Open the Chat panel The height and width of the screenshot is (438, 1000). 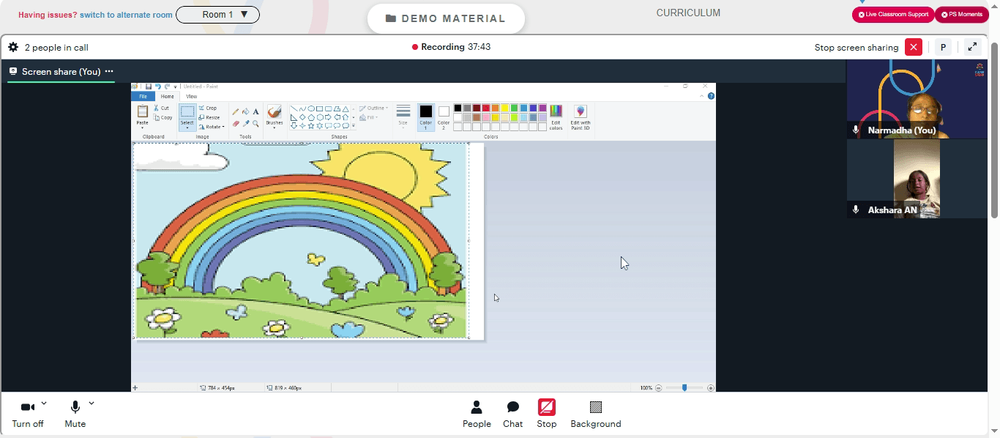click(513, 414)
